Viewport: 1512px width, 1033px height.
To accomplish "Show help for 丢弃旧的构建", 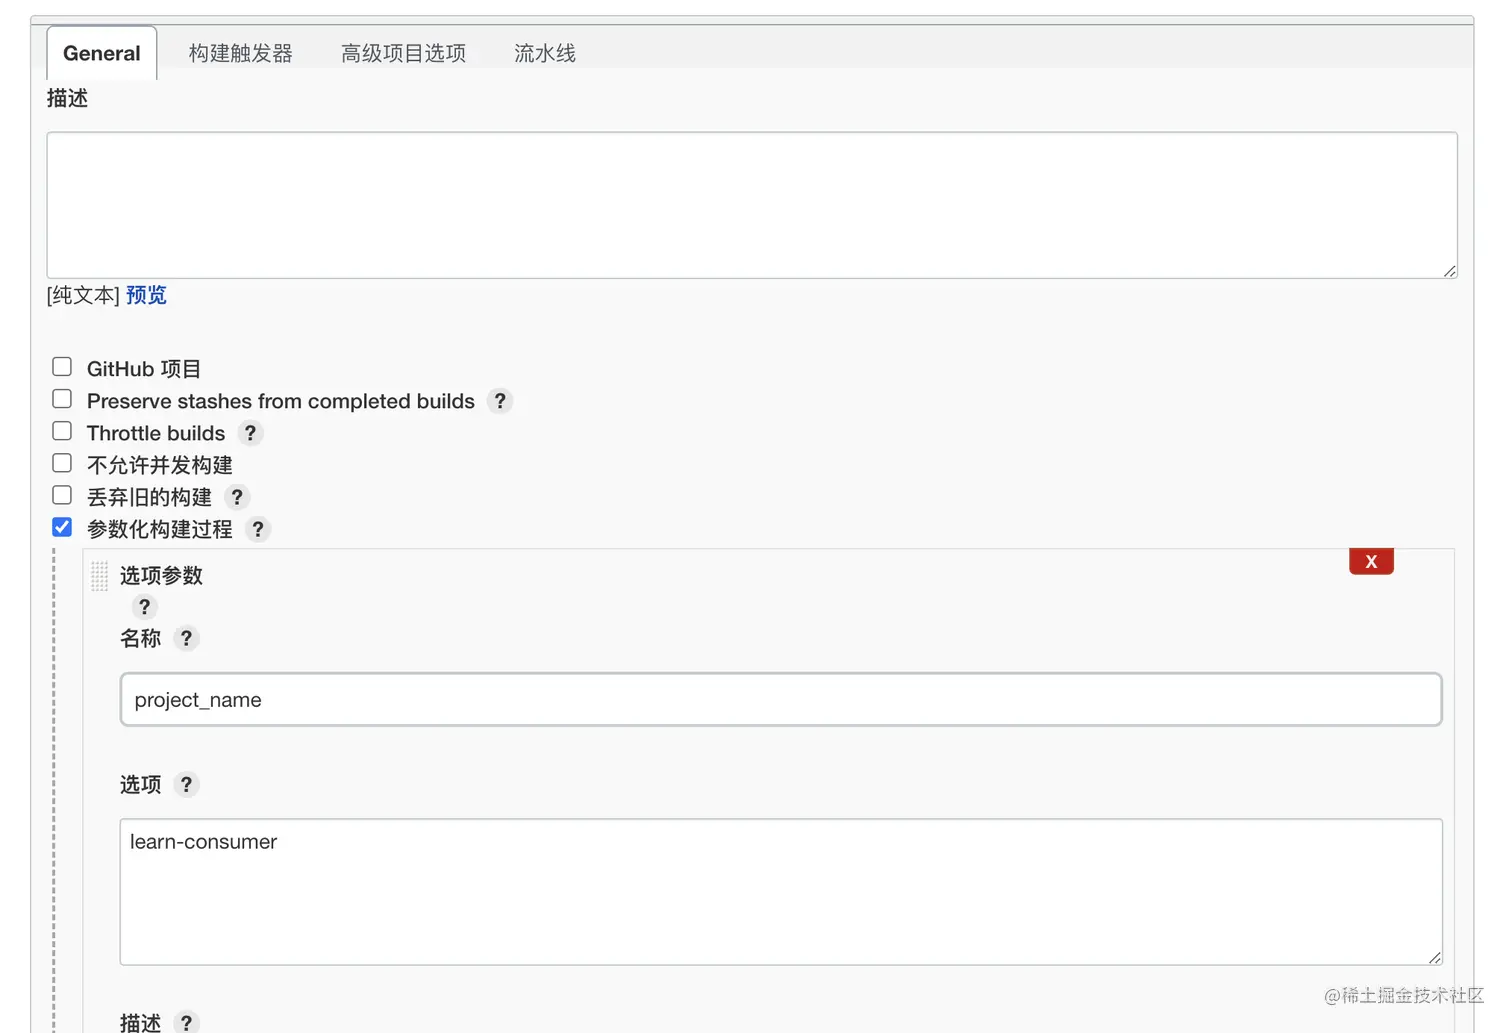I will pyautogui.click(x=237, y=497).
